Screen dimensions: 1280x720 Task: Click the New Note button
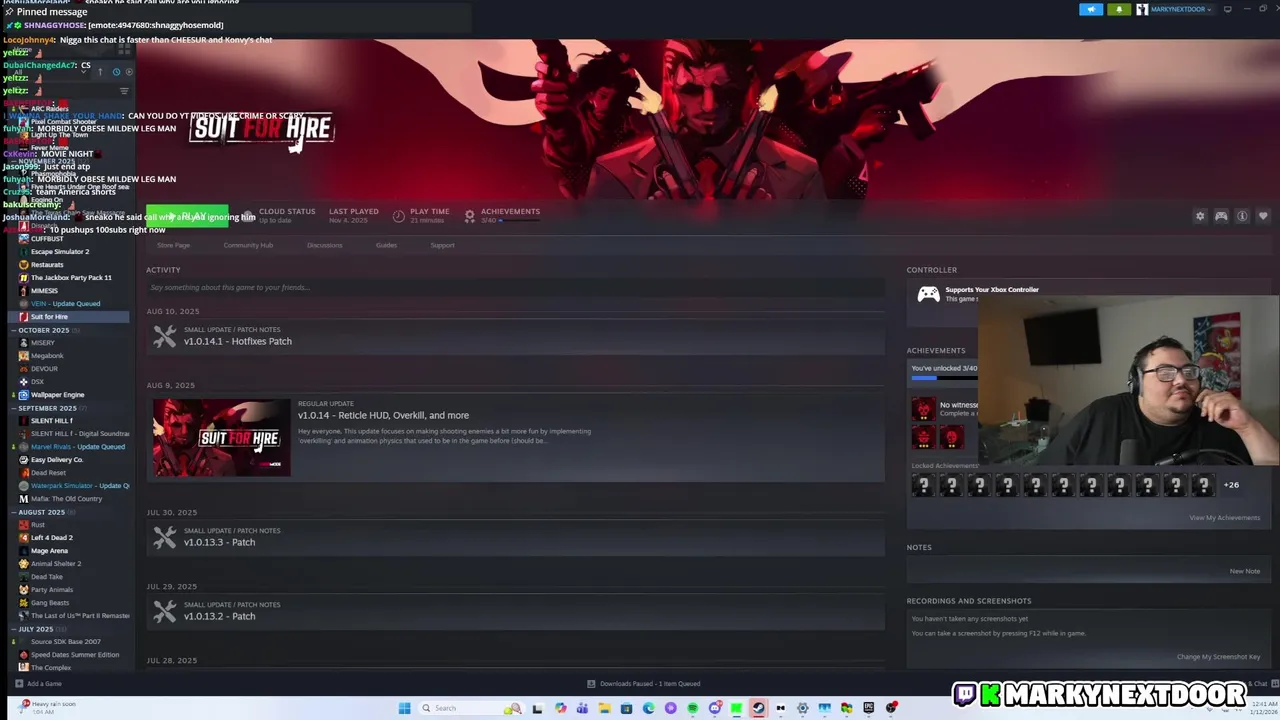(1244, 571)
